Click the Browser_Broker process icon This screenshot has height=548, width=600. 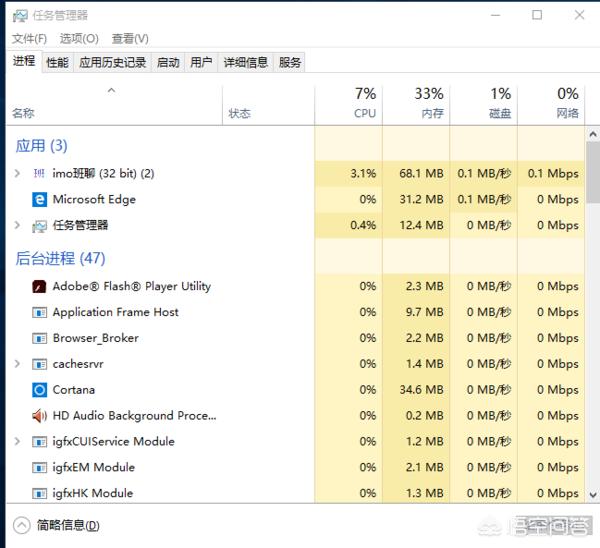pyautogui.click(x=39, y=338)
